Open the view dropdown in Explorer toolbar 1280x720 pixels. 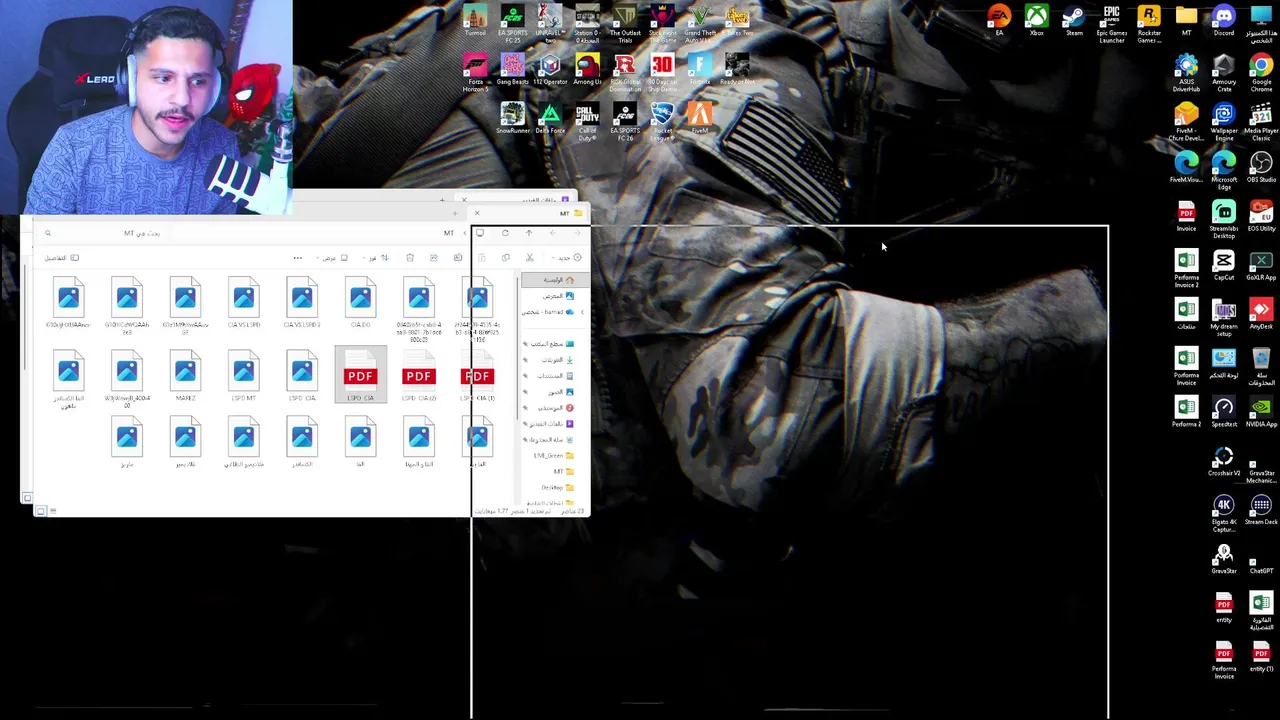[334, 258]
